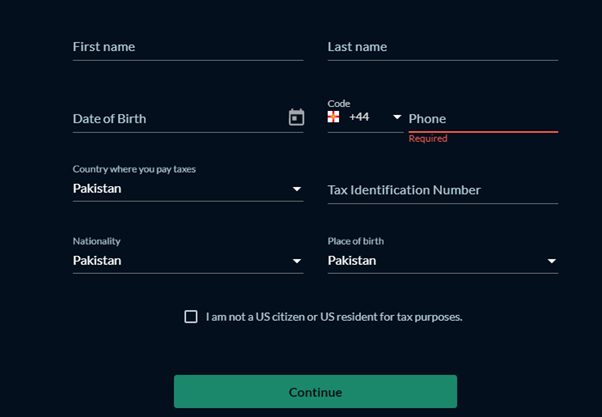602x417 pixels.
Task: Click the +44 country code value
Action: pyautogui.click(x=359, y=117)
